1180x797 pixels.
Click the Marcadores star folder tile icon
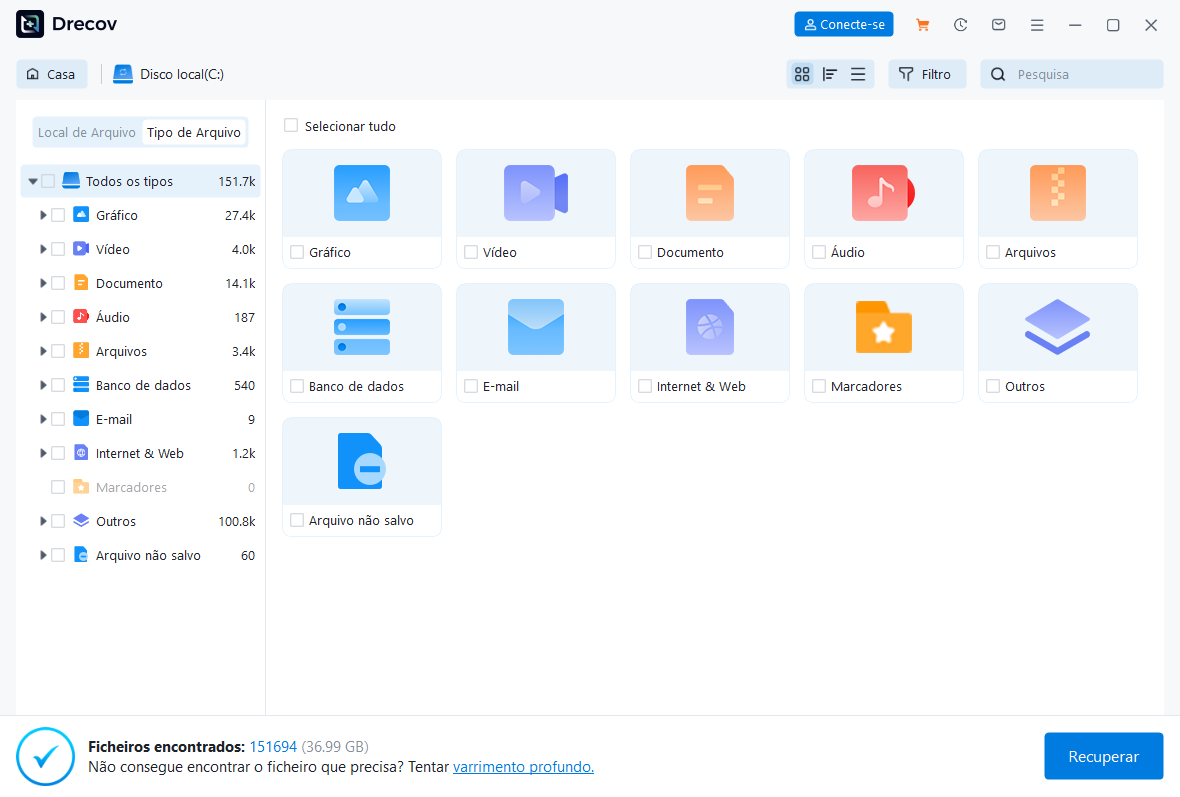pos(883,327)
